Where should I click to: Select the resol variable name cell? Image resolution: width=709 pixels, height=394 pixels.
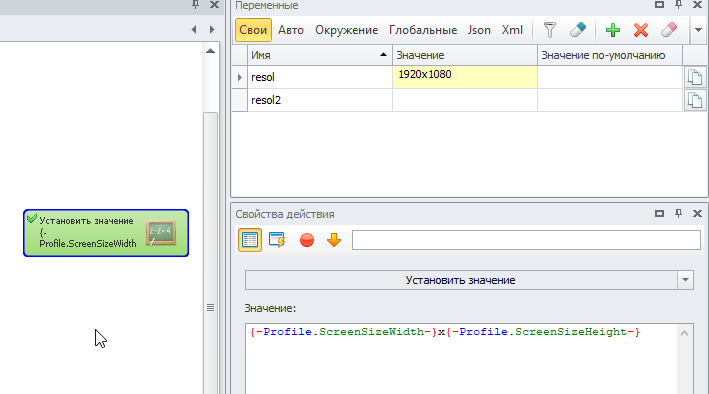[320, 77]
